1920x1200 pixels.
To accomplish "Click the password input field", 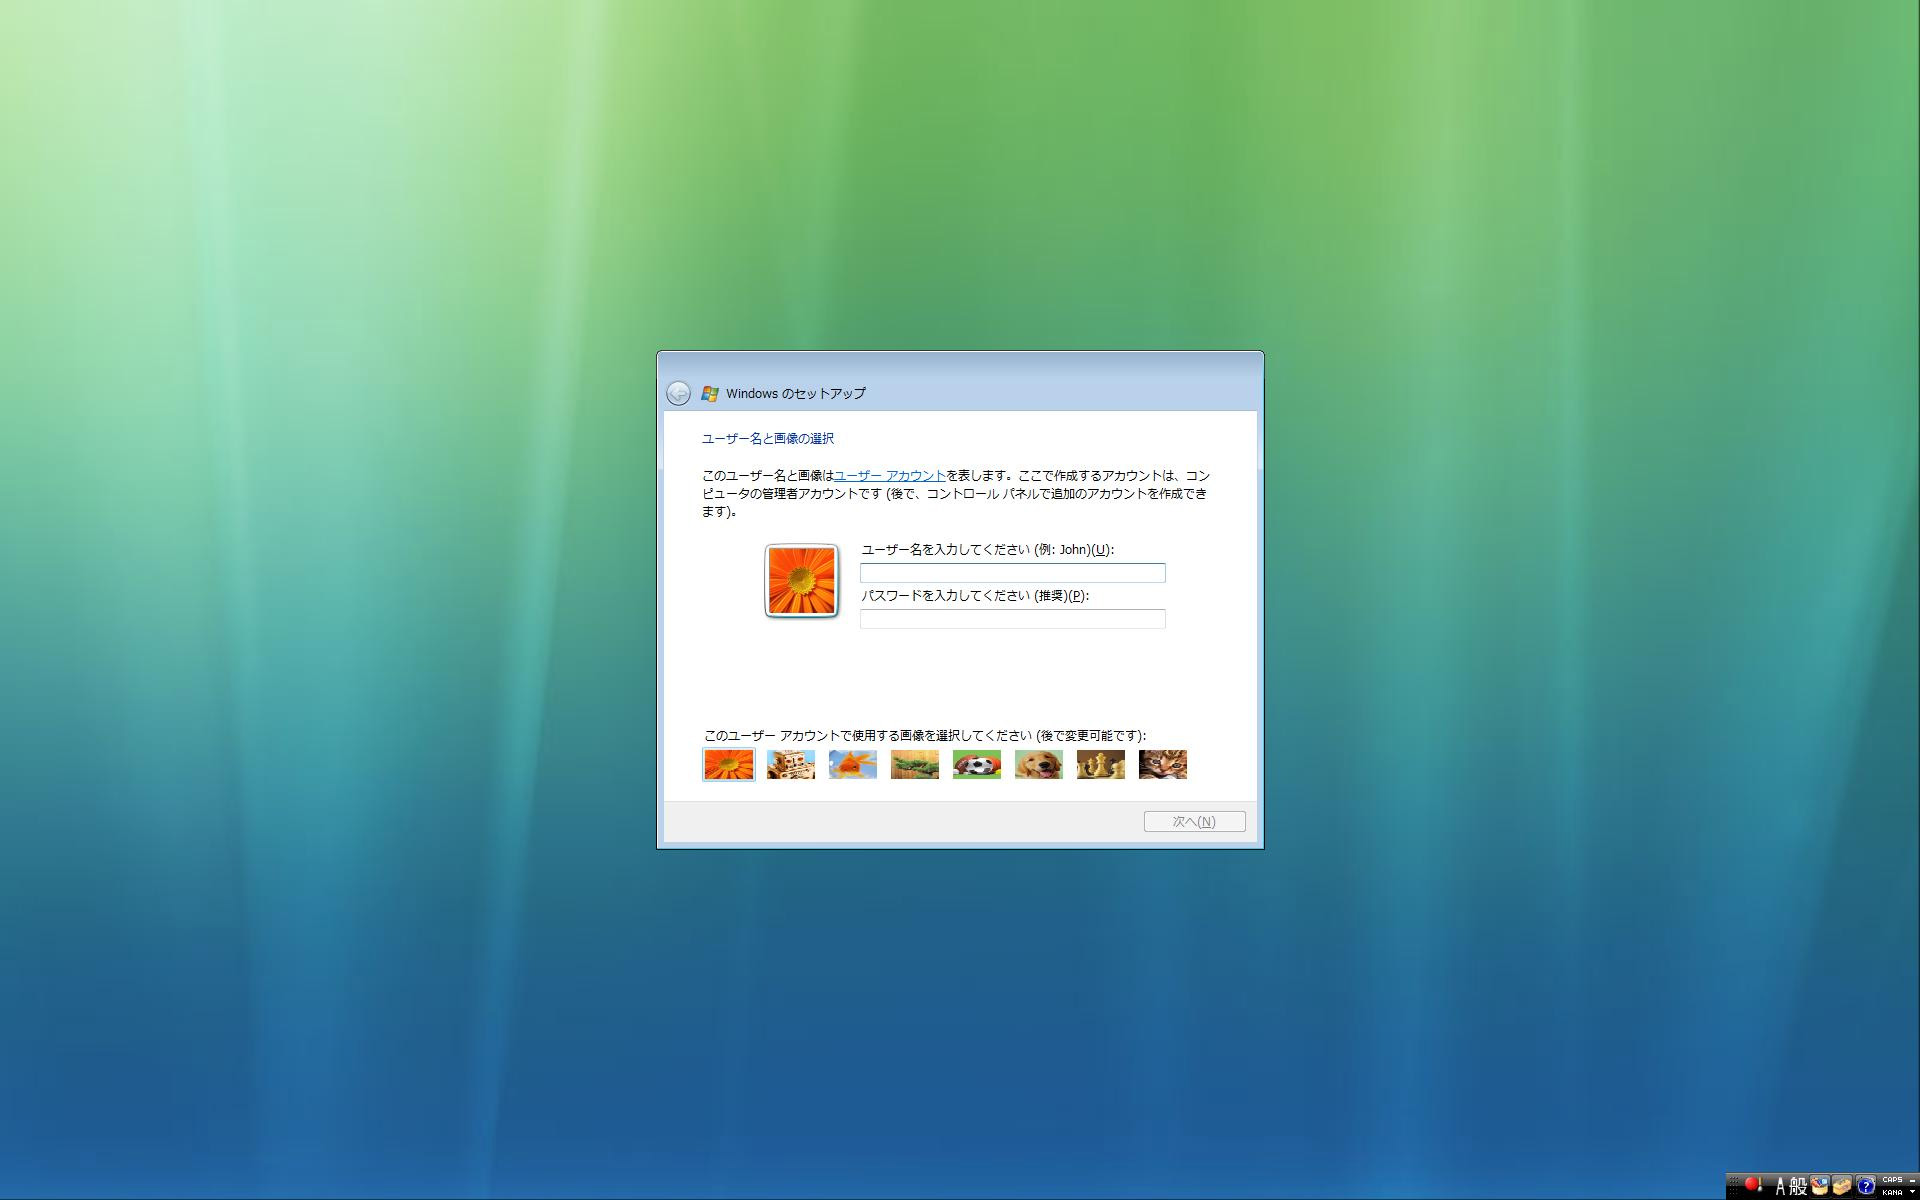I will (x=1012, y=619).
